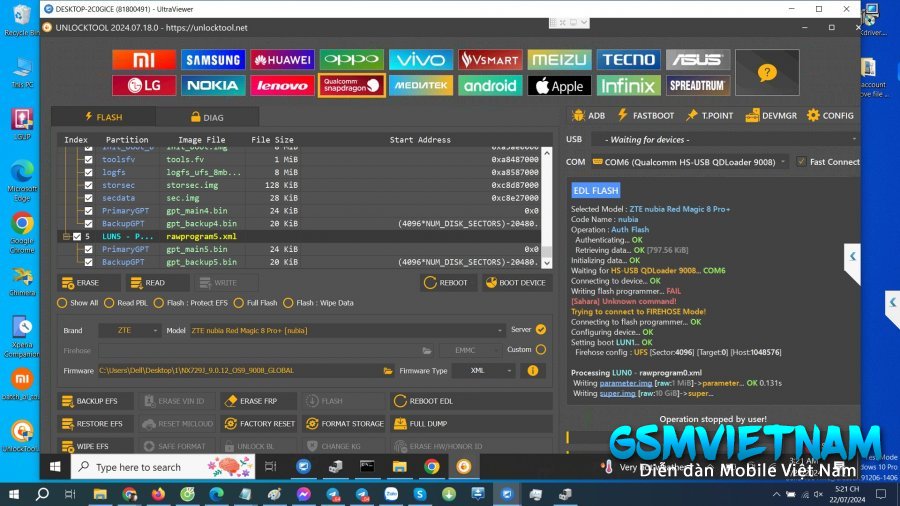Open DEVMGR device manager
The image size is (900, 506).
tap(771, 115)
